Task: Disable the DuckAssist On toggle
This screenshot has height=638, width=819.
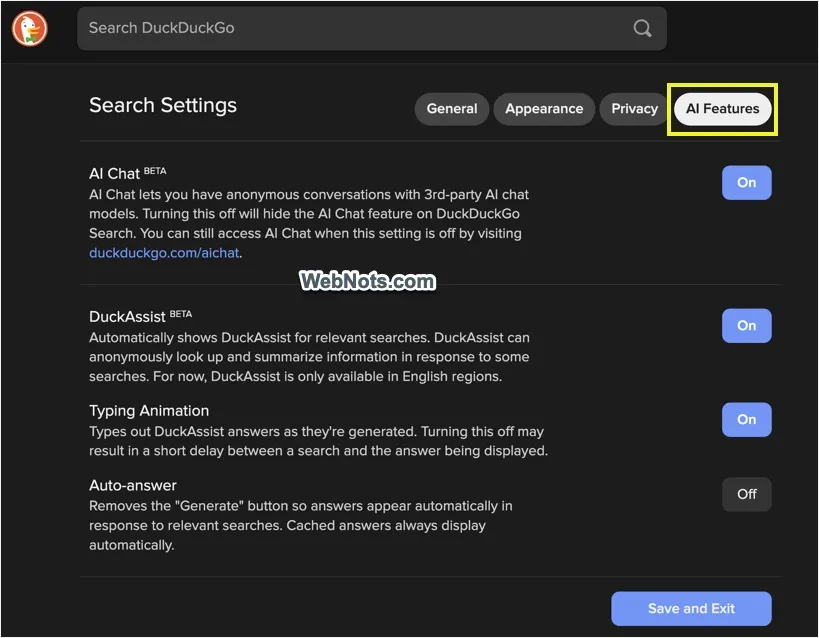Action: 746,326
